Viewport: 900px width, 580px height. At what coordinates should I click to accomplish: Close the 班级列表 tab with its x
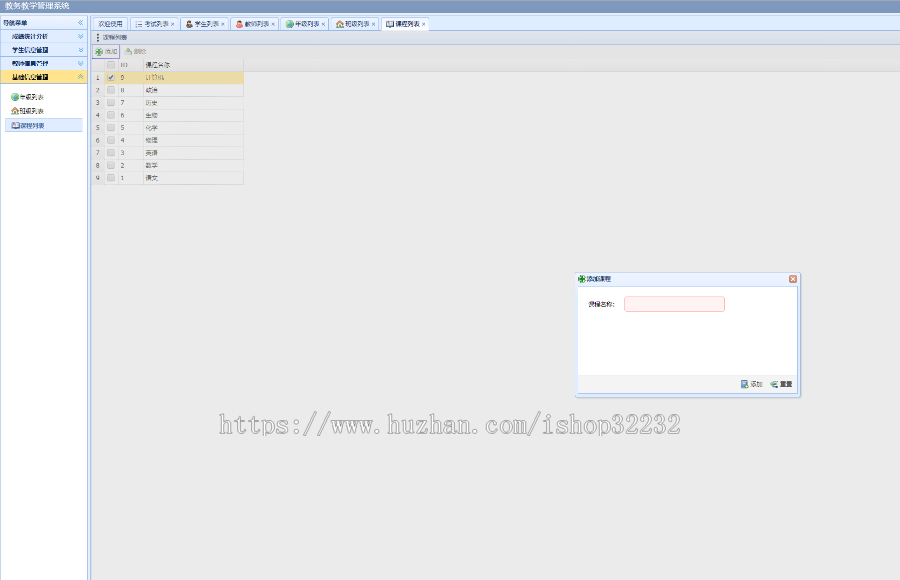pyautogui.click(x=373, y=24)
